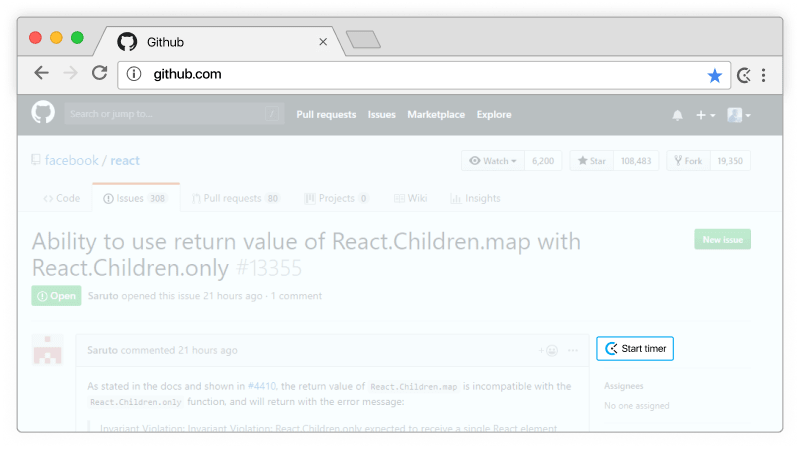
Task: View the 6,200 watchers count
Action: [543, 161]
